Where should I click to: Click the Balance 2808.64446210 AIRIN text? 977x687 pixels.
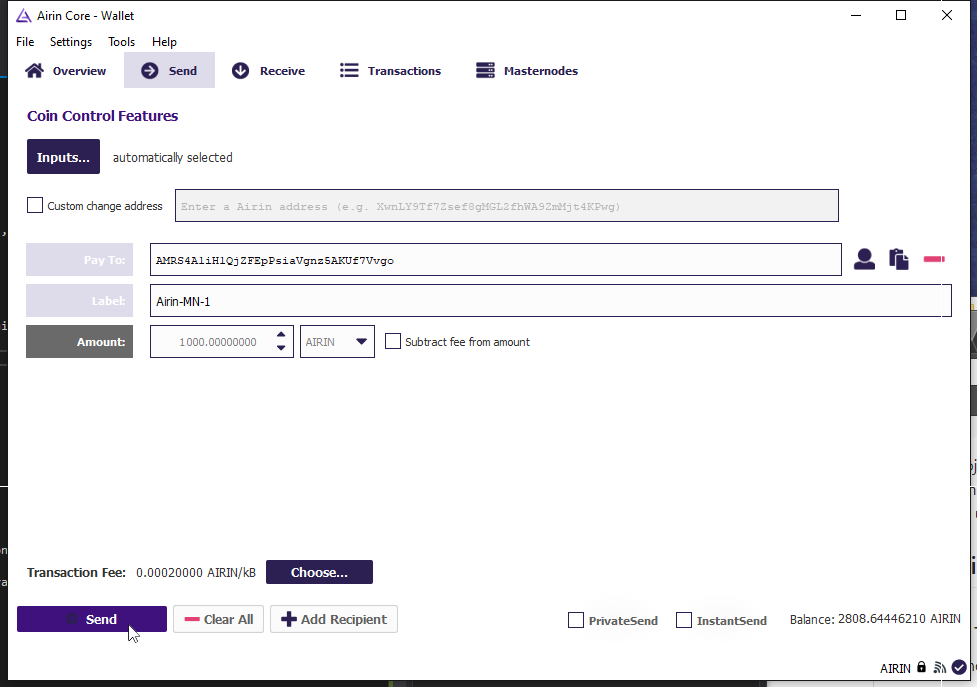click(x=875, y=619)
